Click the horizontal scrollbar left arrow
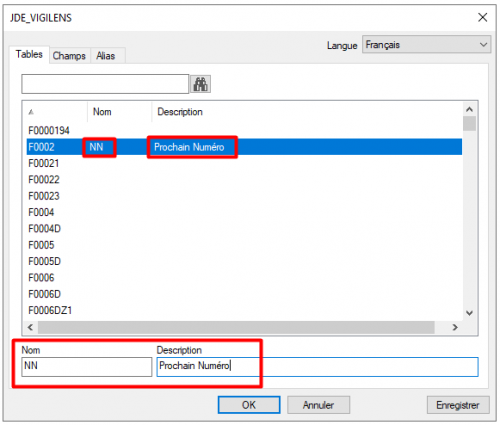 pos(30,327)
